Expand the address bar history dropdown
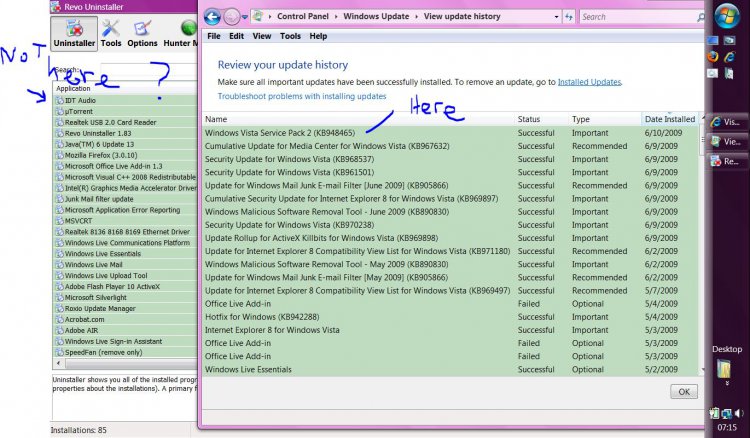 click(556, 17)
